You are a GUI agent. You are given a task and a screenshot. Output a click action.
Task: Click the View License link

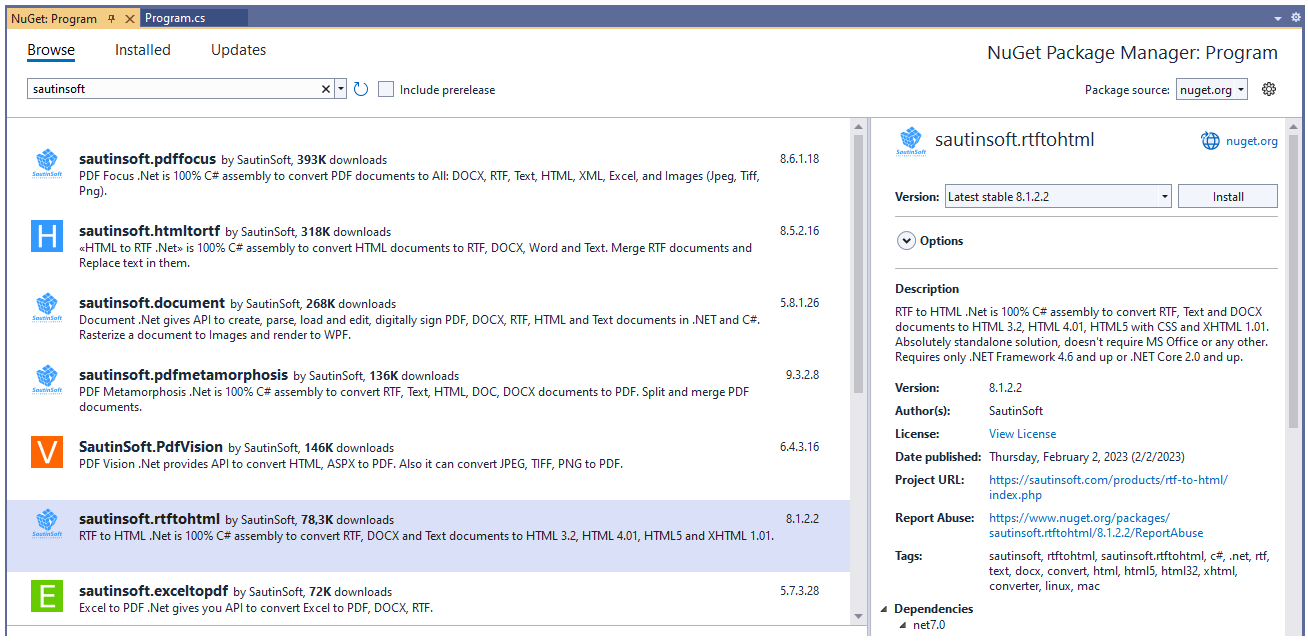coord(1022,433)
